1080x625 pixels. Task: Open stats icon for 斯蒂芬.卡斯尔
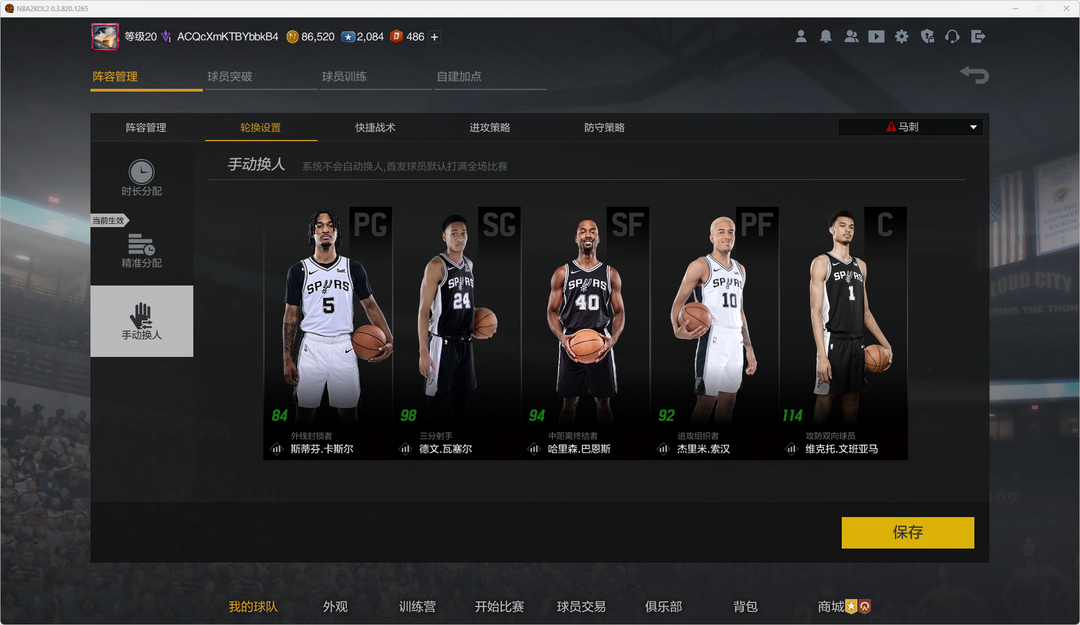pyautogui.click(x=276, y=449)
